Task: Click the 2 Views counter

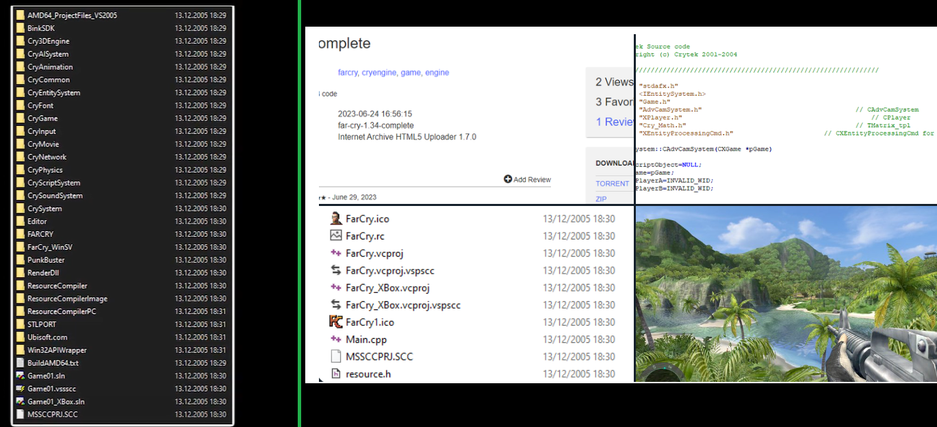Action: coord(614,82)
